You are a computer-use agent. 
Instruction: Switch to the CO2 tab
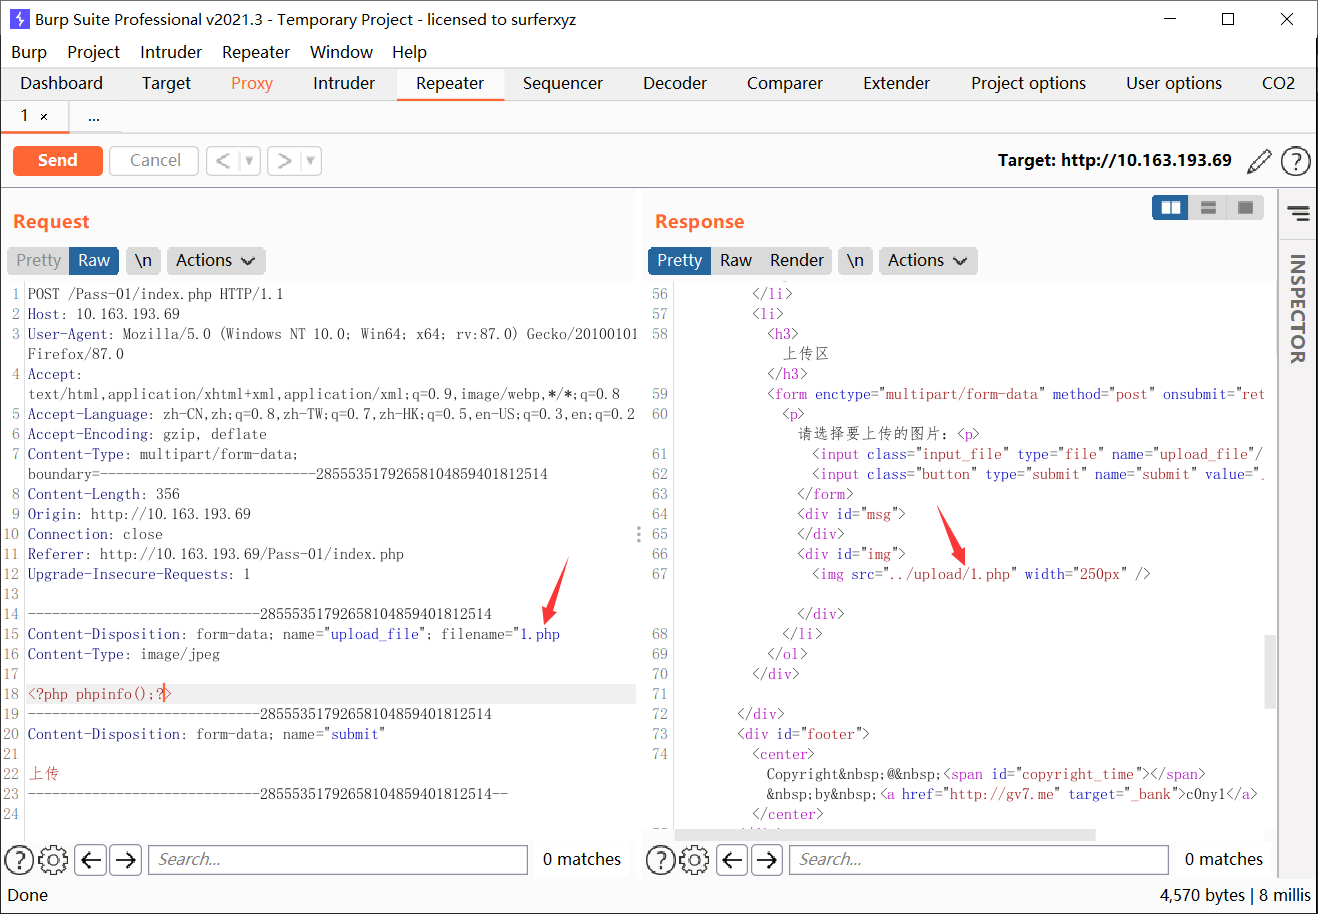click(1278, 83)
